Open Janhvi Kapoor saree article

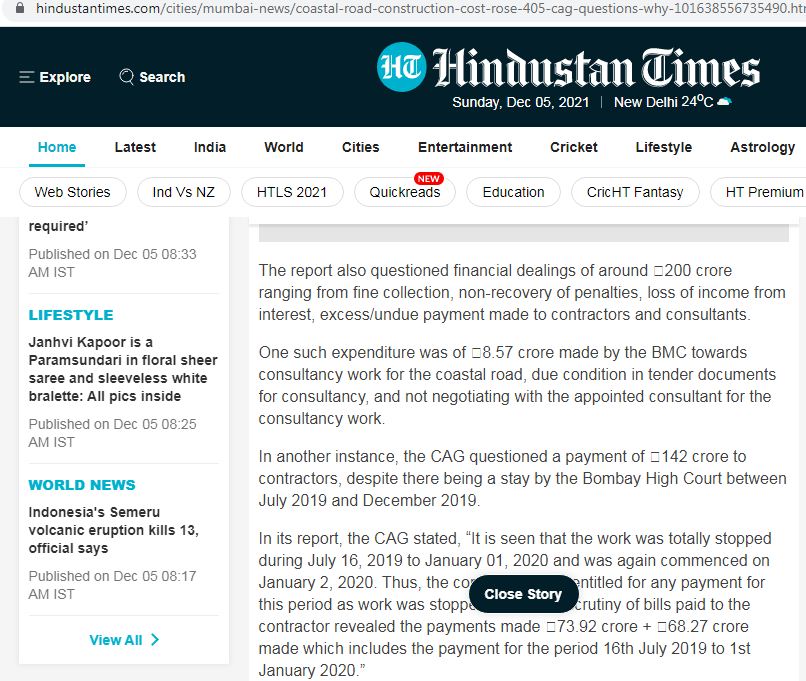(123, 369)
